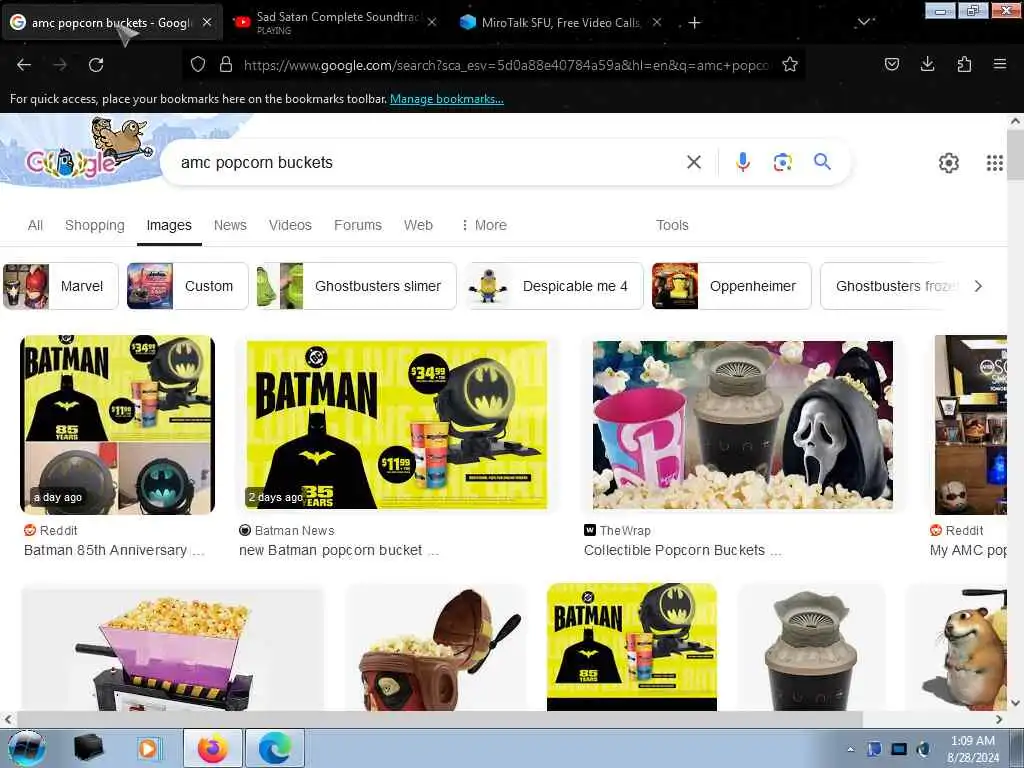
Task: Open the Forums results tab
Action: point(358,225)
